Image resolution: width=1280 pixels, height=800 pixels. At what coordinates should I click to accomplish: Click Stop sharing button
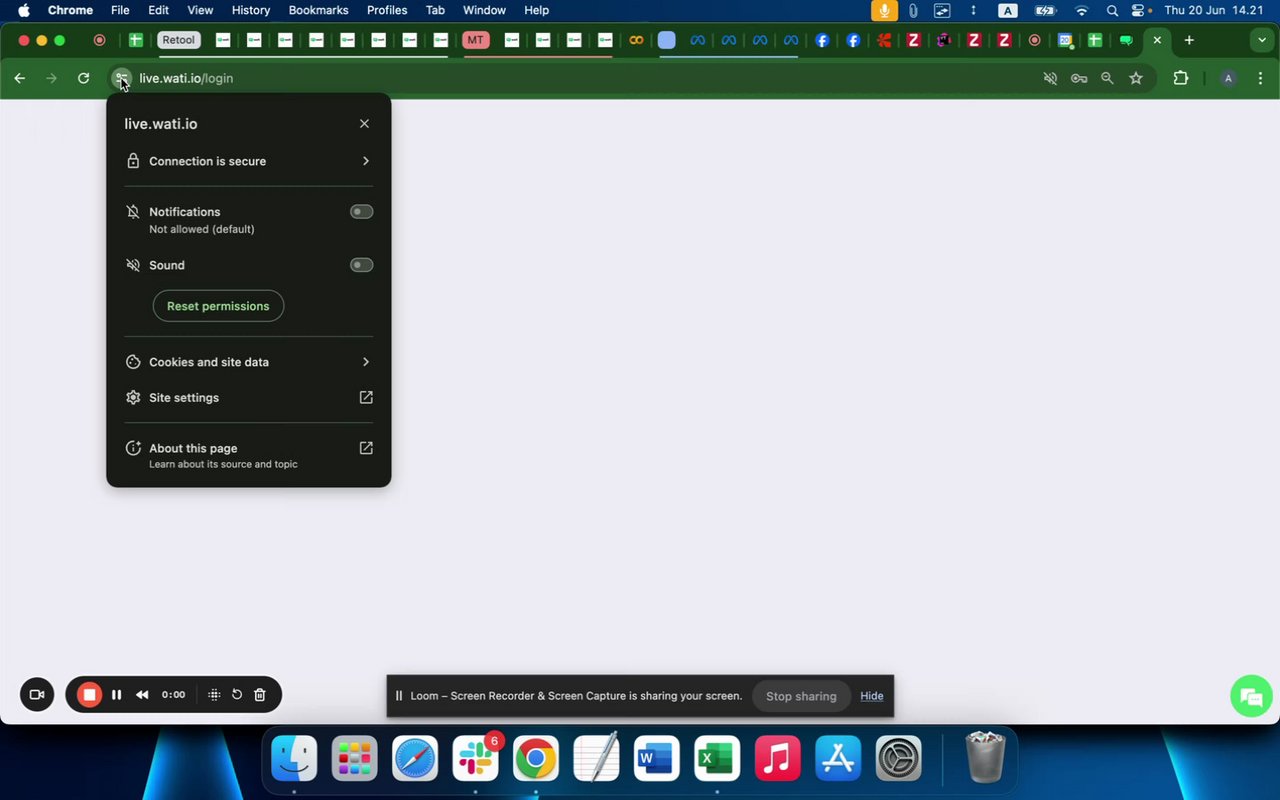pyautogui.click(x=801, y=696)
